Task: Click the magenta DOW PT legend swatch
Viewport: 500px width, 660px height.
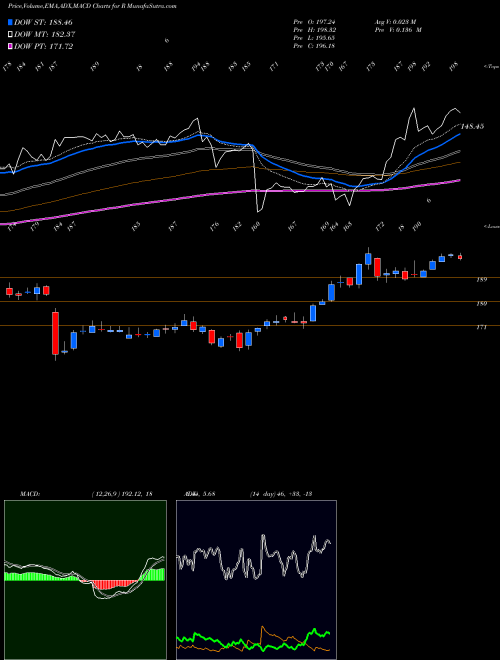Action: click(11, 46)
